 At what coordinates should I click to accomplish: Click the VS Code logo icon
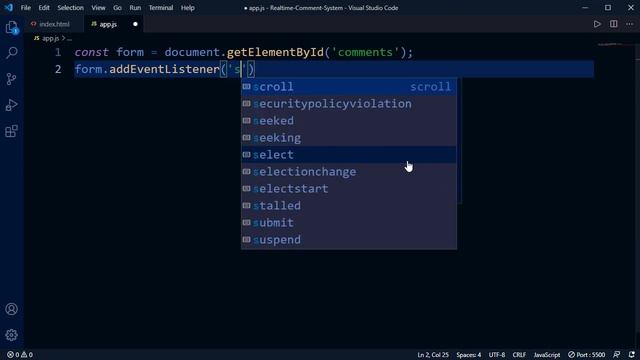(9, 7)
